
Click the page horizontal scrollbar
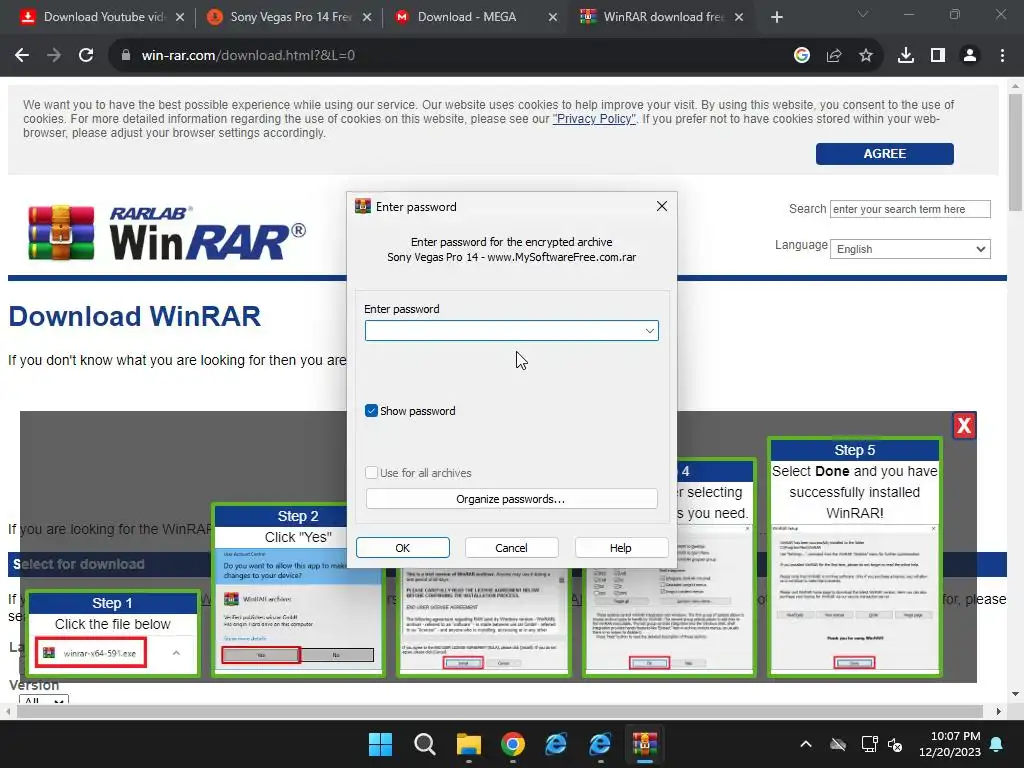pos(500,711)
